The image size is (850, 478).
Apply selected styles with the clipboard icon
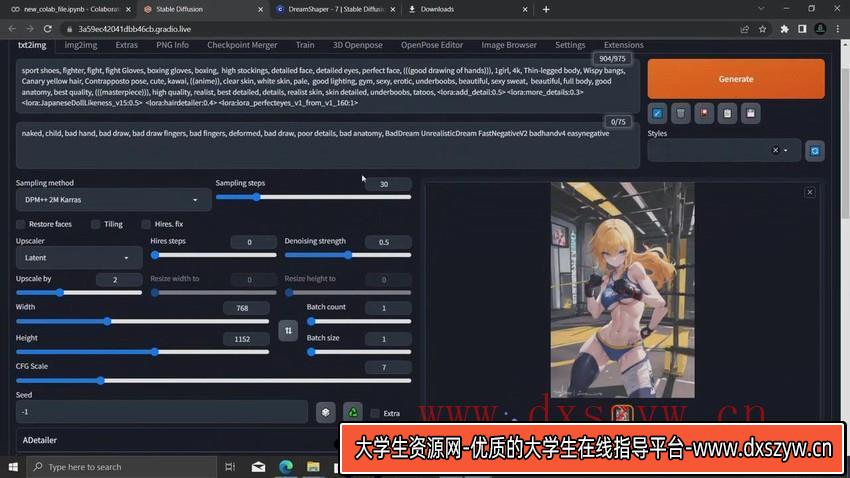coord(727,113)
